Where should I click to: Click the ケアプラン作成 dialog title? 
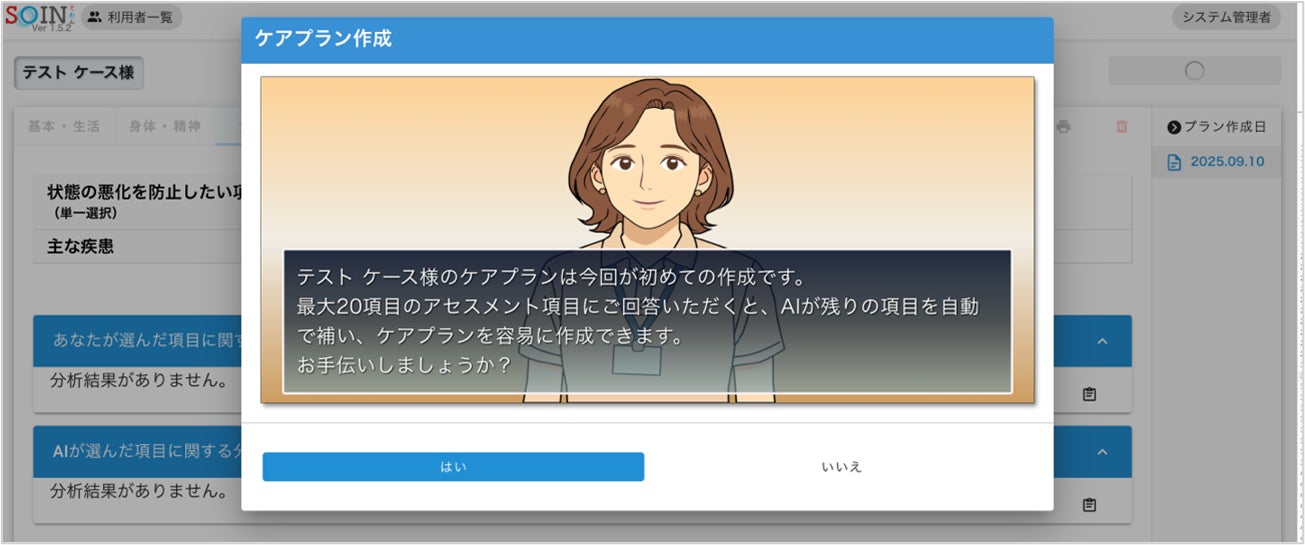pyautogui.click(x=323, y=39)
